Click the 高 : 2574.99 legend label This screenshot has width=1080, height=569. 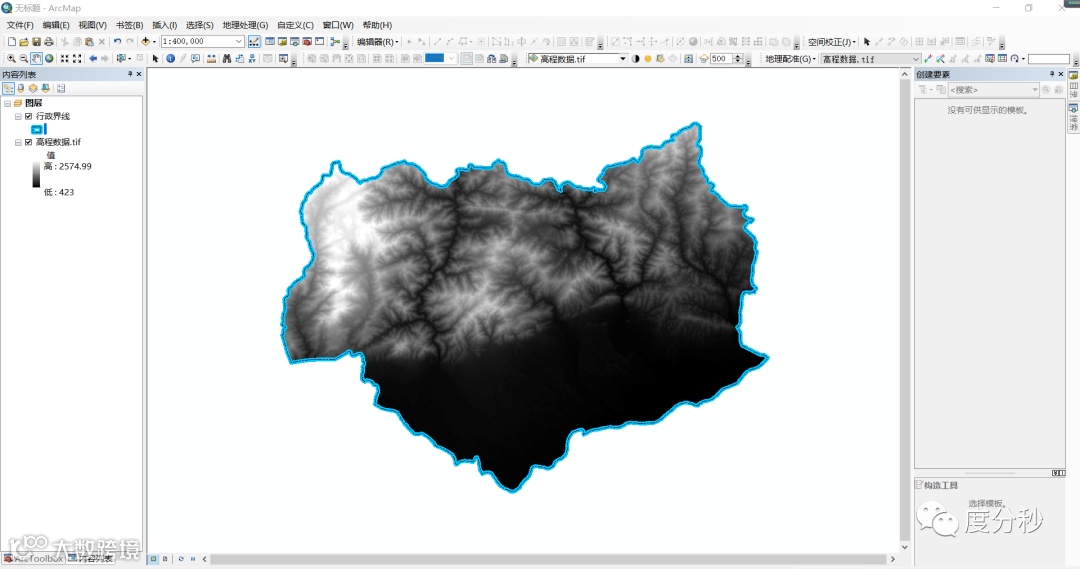pyautogui.click(x=68, y=167)
